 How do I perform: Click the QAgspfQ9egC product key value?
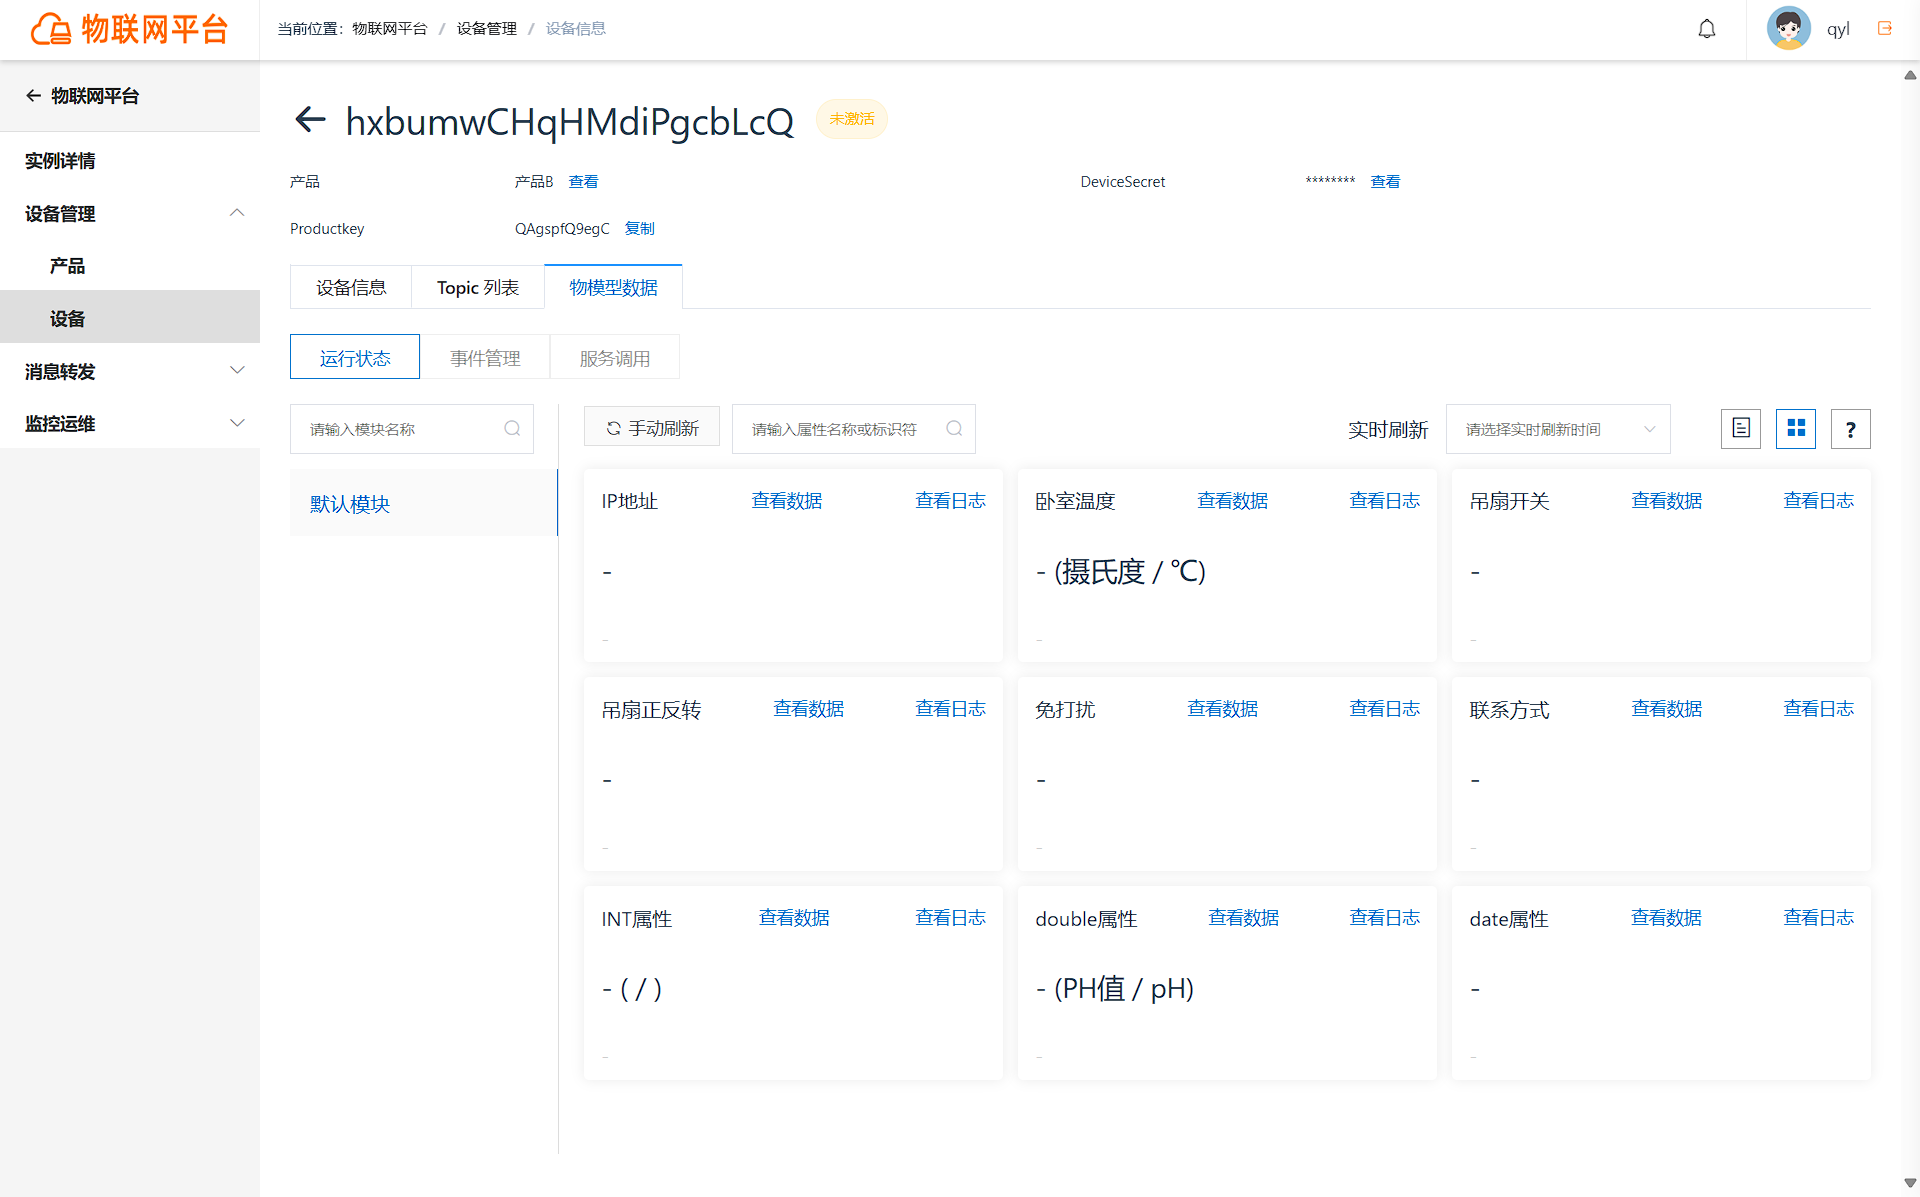[562, 229]
